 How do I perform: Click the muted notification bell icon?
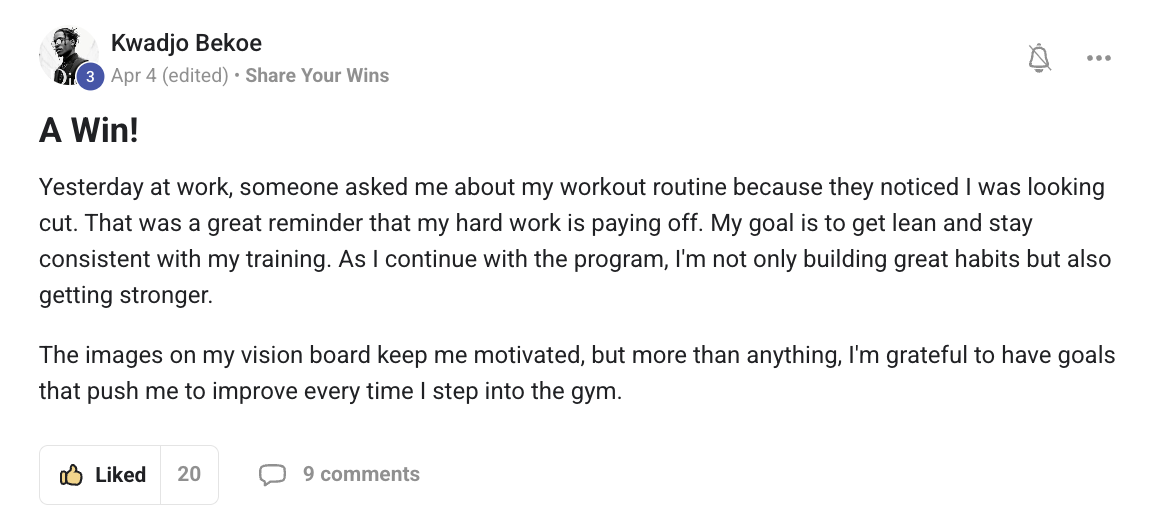pyautogui.click(x=1040, y=59)
